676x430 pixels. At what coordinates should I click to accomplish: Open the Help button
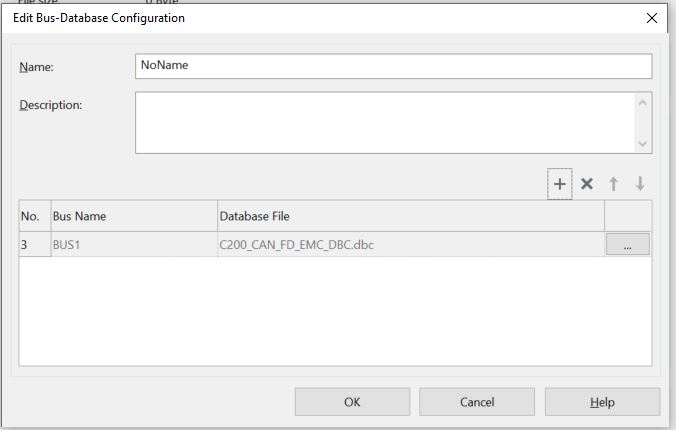click(x=602, y=402)
